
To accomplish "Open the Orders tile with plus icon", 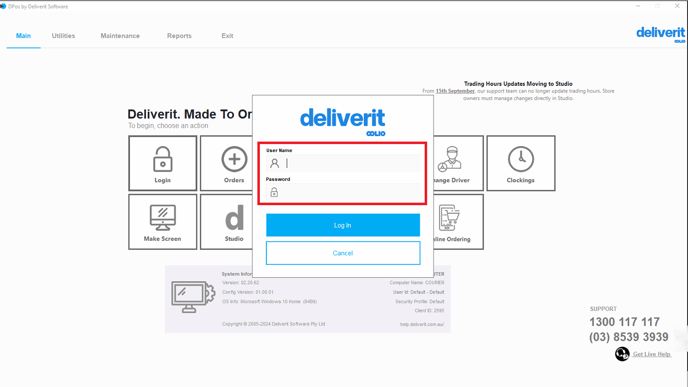I will 226,163.
